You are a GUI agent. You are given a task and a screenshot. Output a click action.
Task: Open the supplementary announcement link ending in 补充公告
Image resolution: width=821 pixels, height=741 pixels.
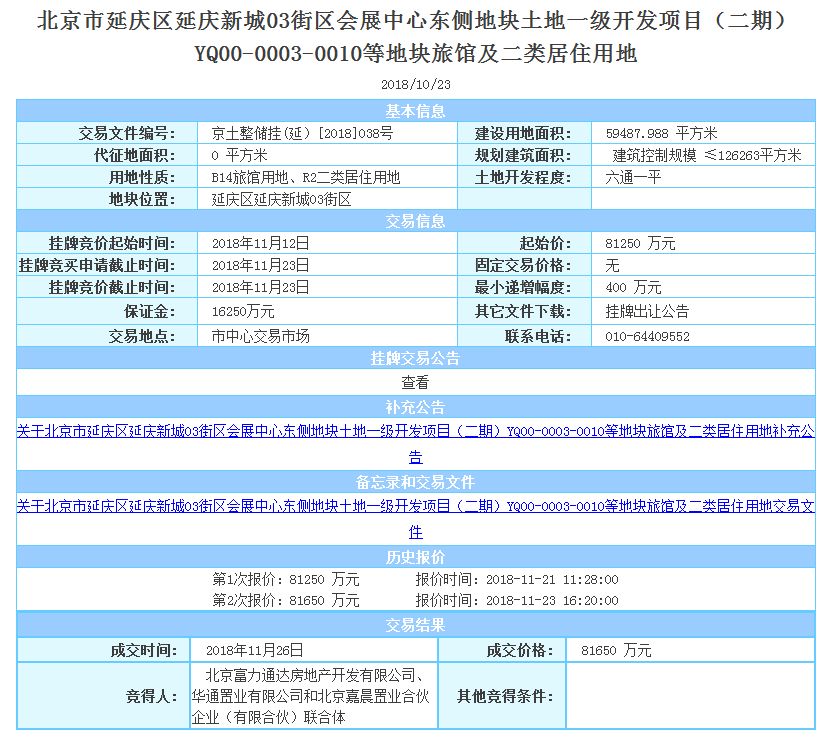point(415,432)
